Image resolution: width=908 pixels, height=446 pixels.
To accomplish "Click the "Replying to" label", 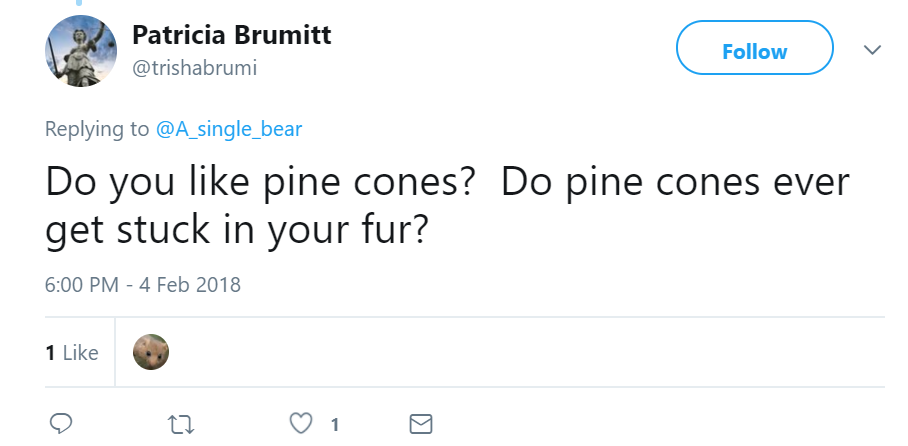I will 97,129.
